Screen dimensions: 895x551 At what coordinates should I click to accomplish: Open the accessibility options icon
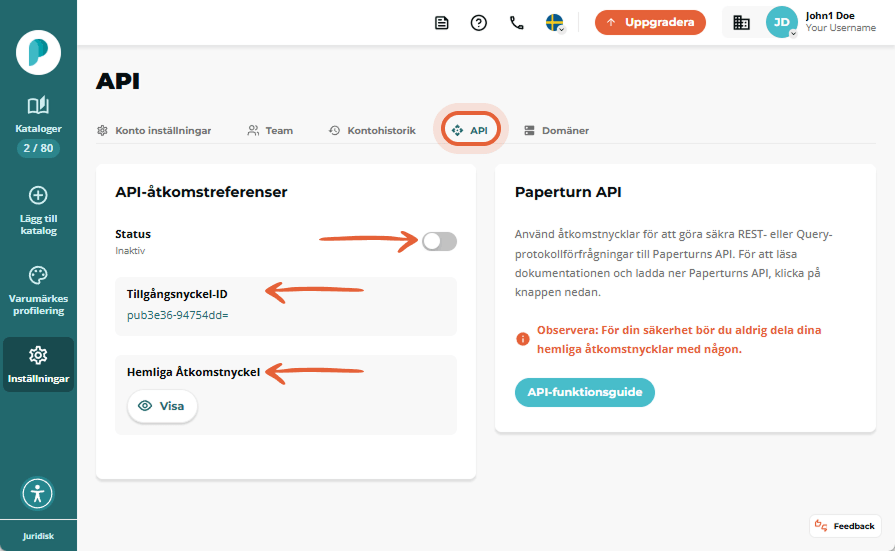pyautogui.click(x=38, y=493)
